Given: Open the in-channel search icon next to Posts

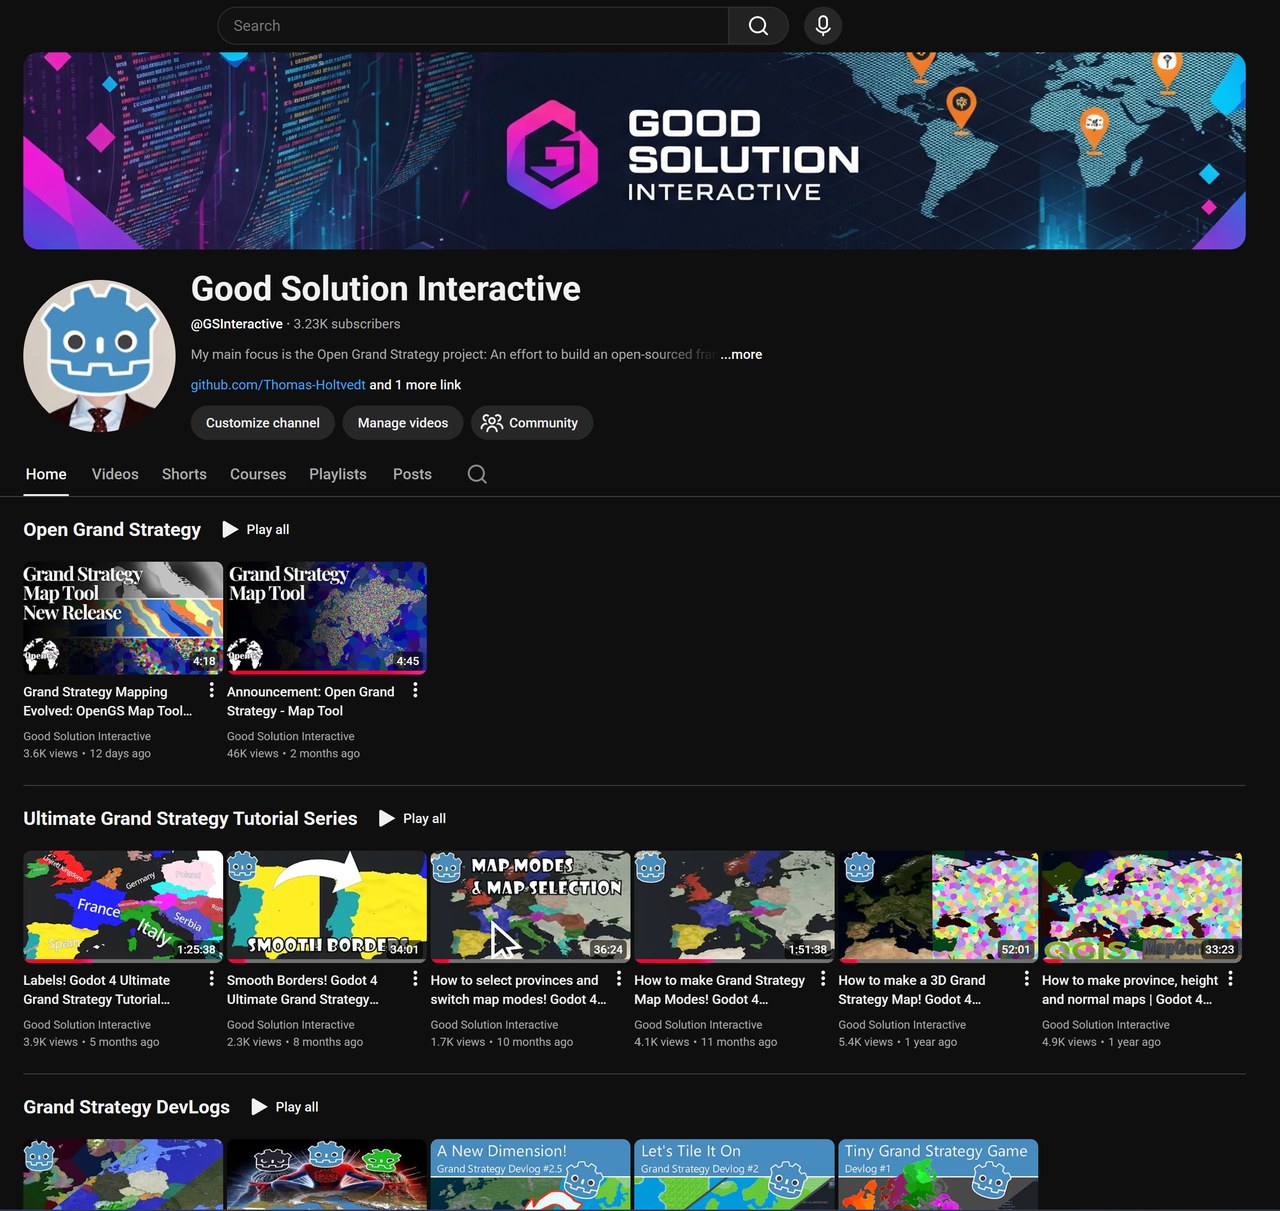Looking at the screenshot, I should pos(477,474).
